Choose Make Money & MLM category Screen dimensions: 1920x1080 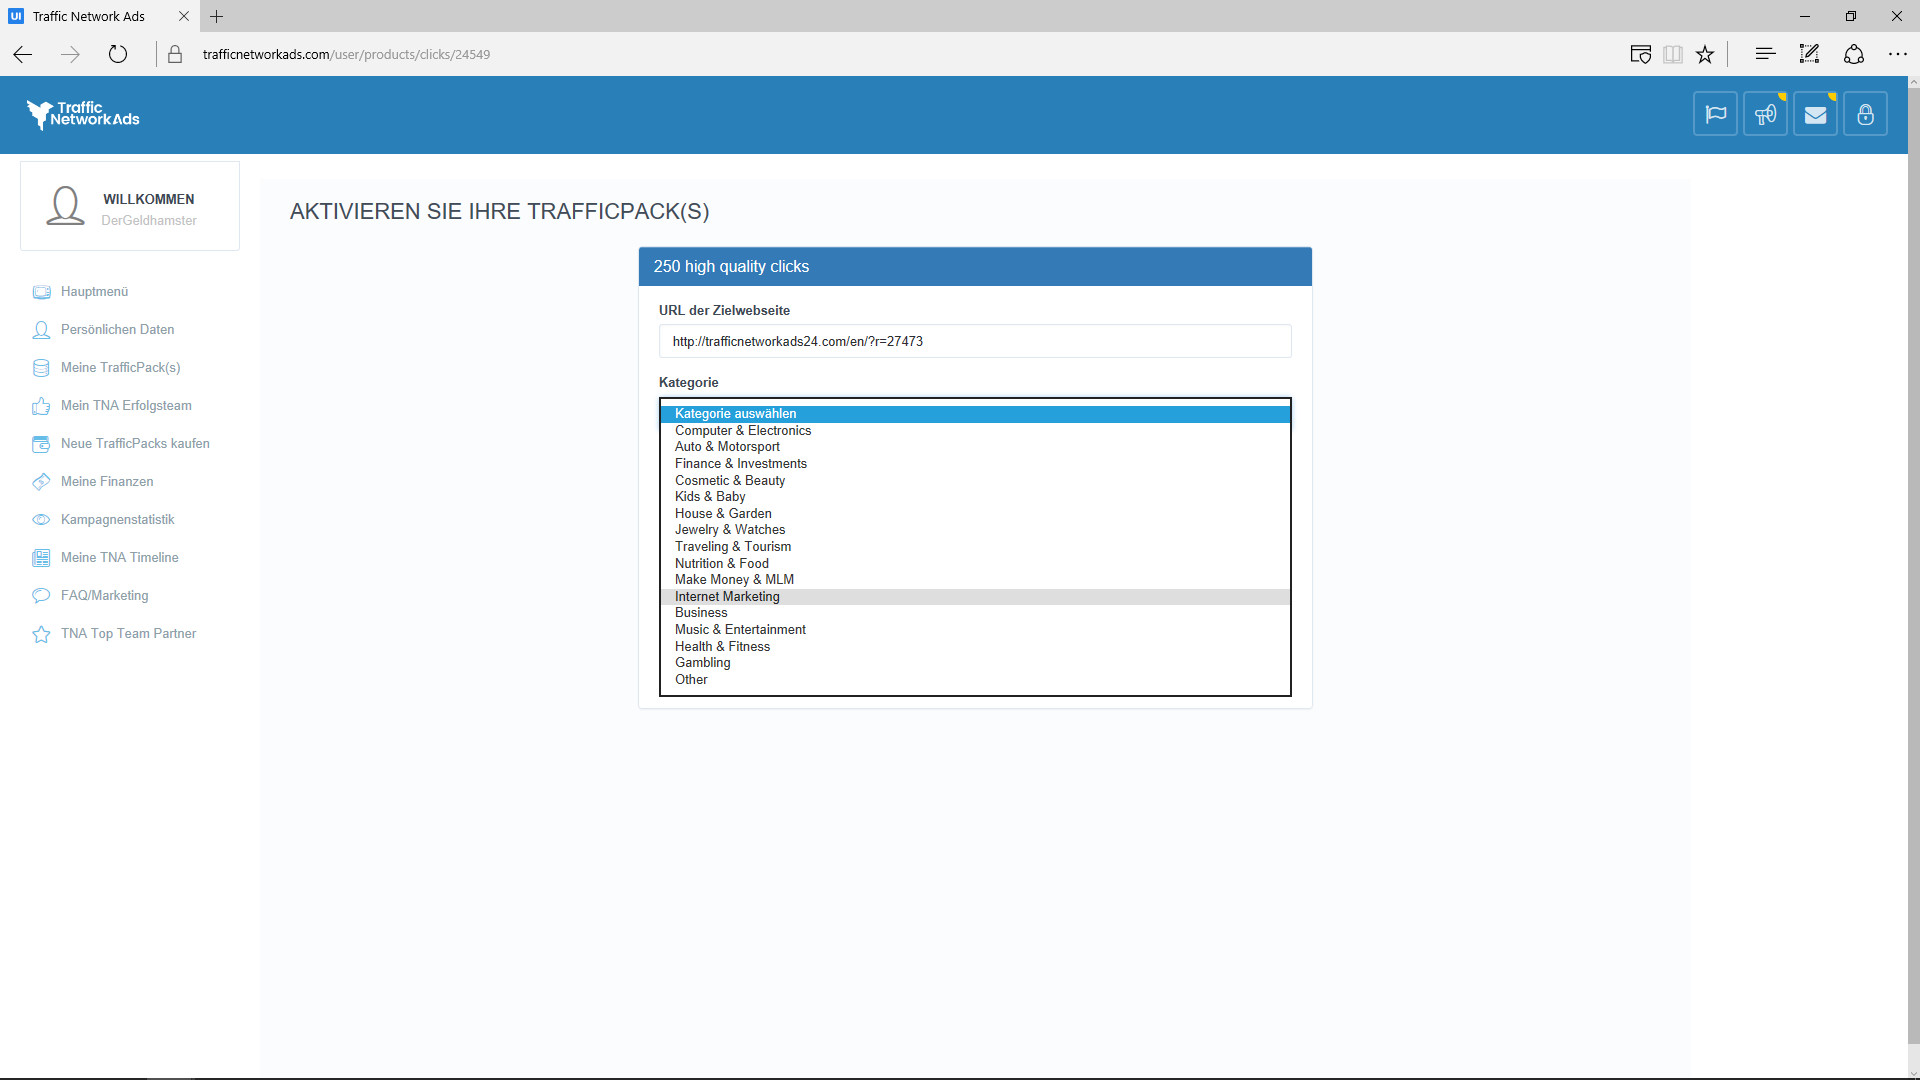coord(734,580)
